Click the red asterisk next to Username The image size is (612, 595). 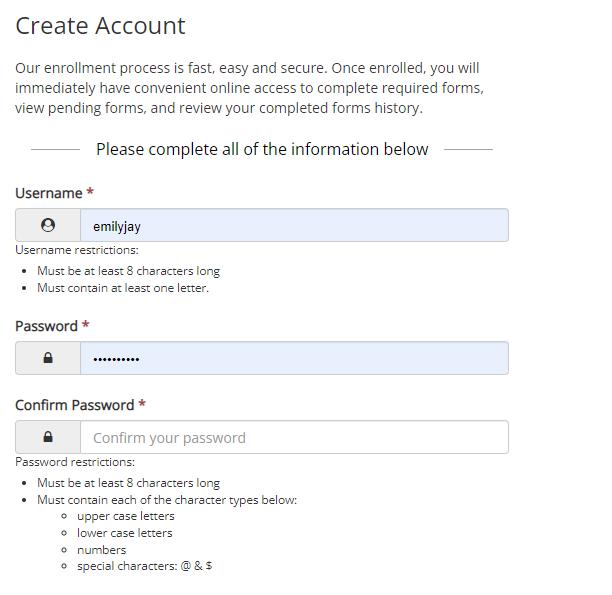(90, 192)
